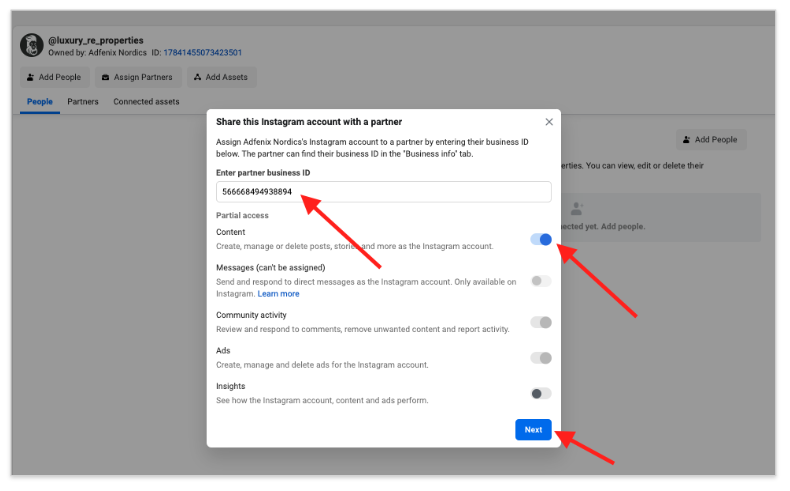Toggle the Ads access switch
Image resolution: width=790 pixels, height=491 pixels.
(541, 358)
